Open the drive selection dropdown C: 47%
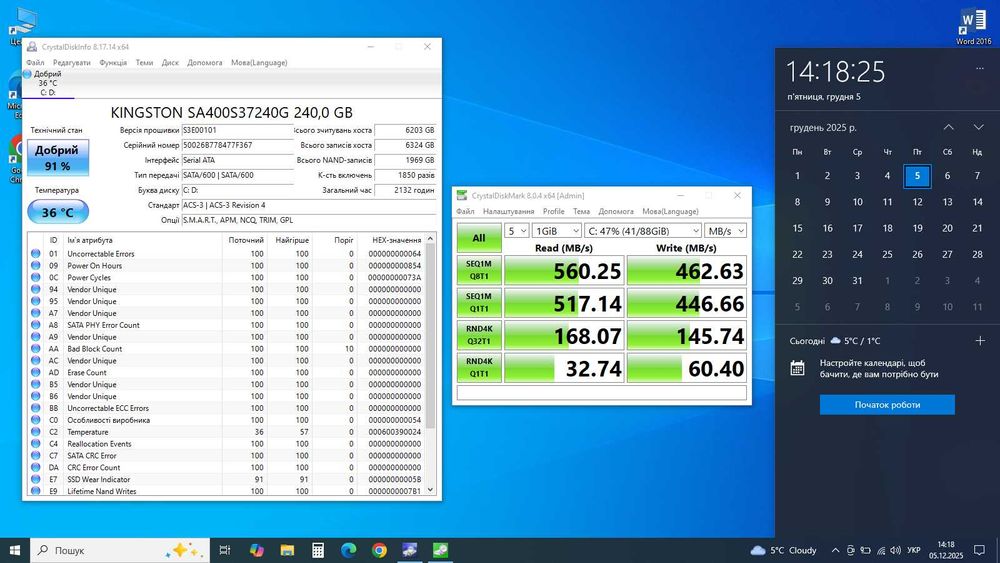1000x563 pixels. coord(643,231)
